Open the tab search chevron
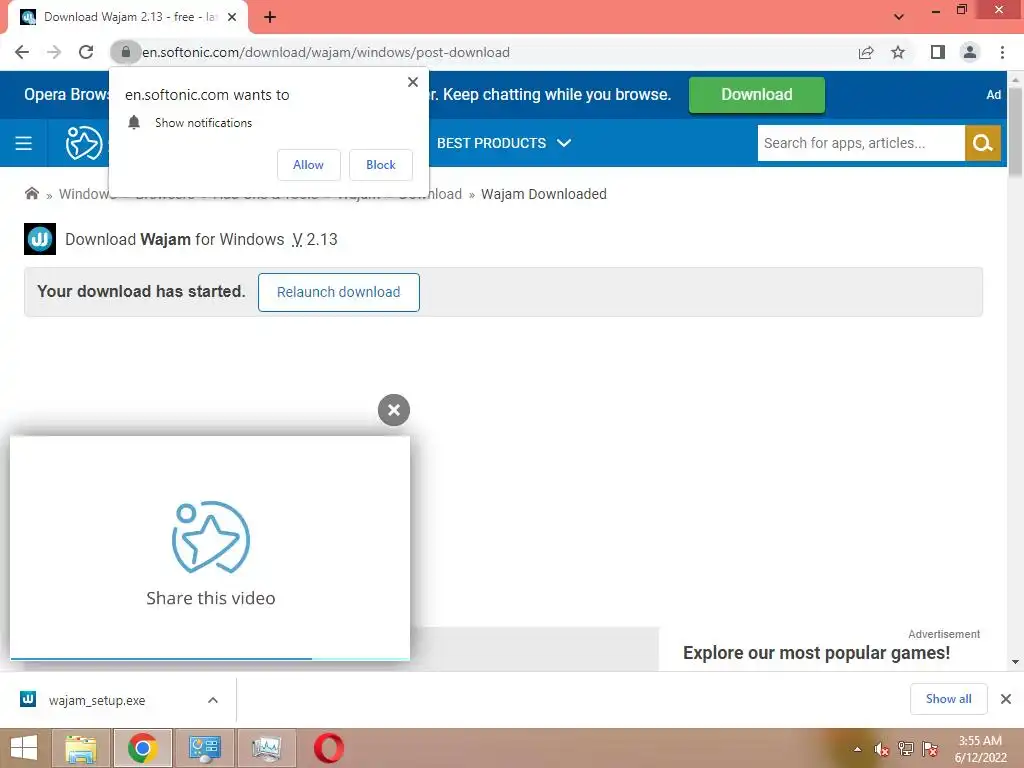Image resolution: width=1024 pixels, height=768 pixels. point(899,17)
